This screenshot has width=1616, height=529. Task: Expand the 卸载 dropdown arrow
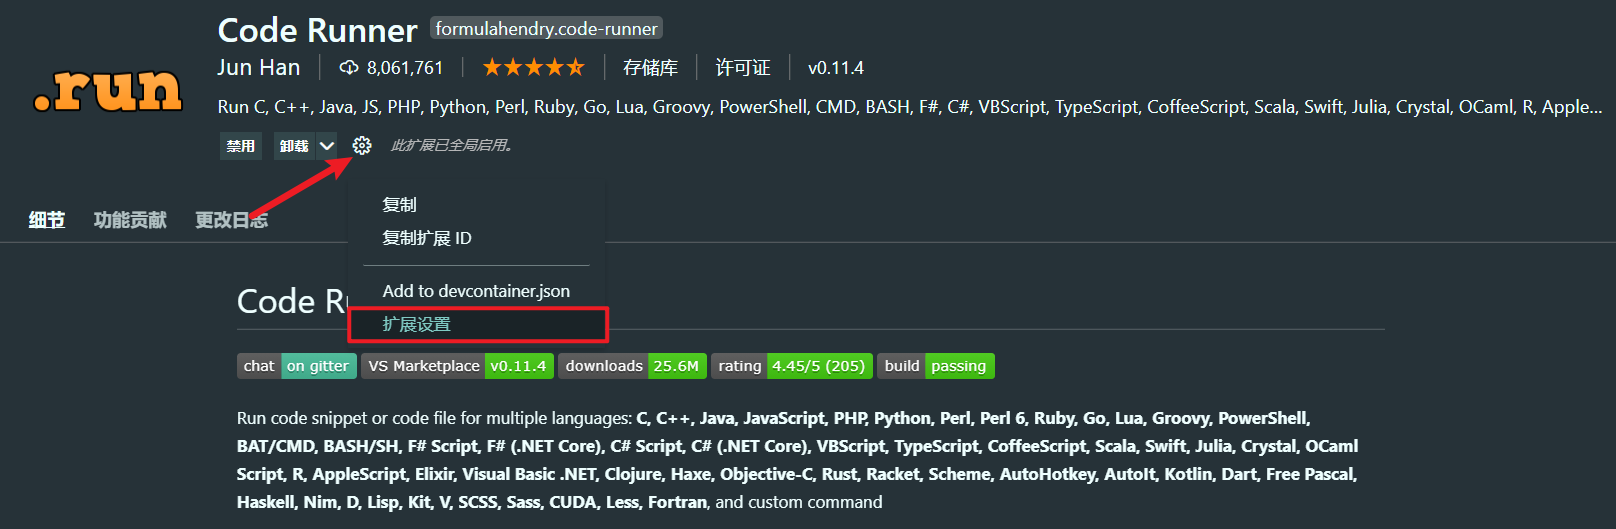pos(327,146)
